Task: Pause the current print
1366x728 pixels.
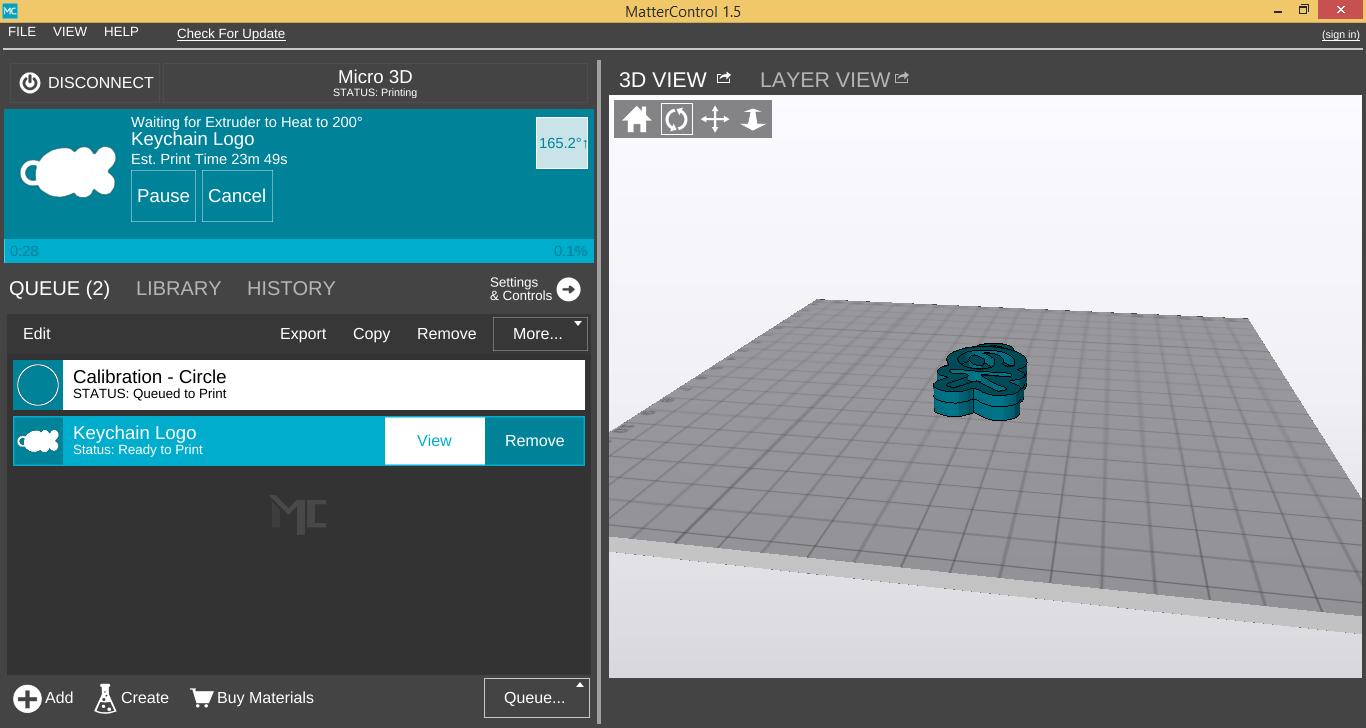Action: pyautogui.click(x=163, y=196)
